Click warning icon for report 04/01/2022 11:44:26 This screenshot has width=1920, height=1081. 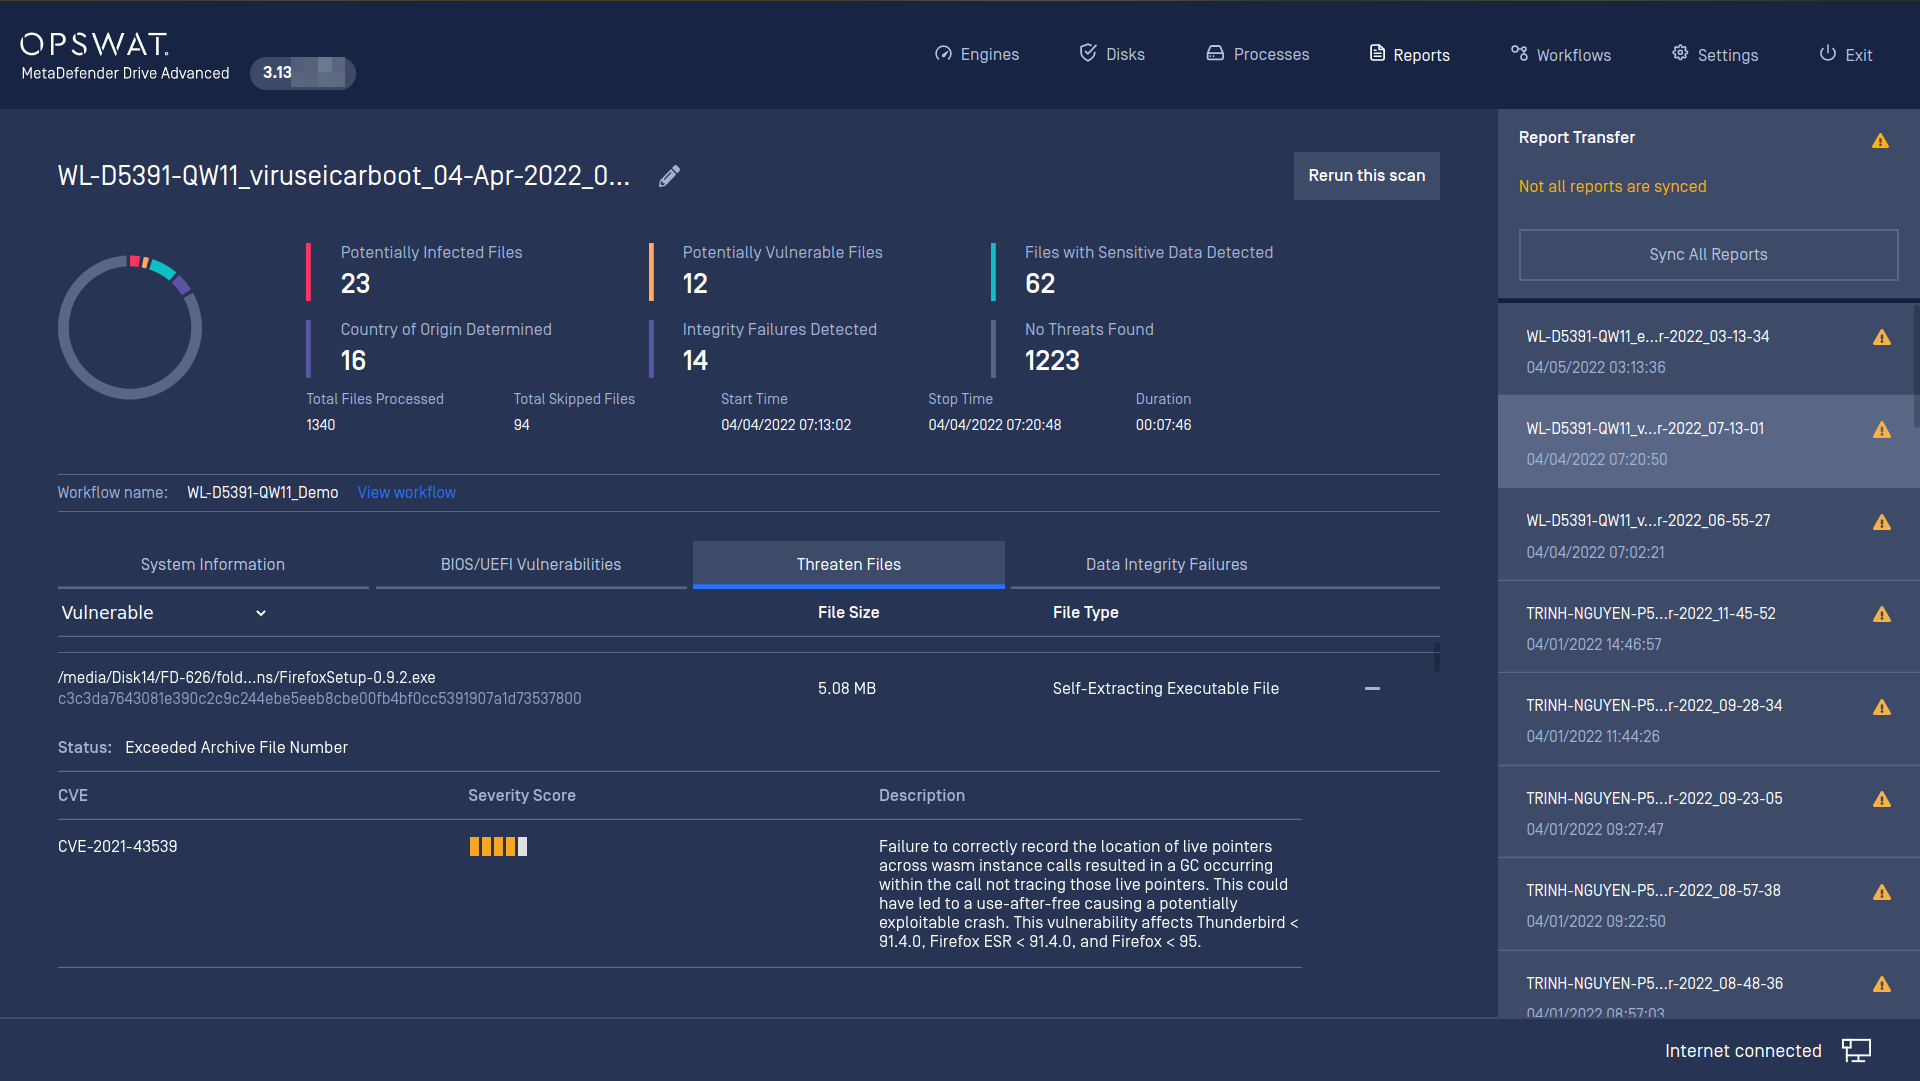[x=1882, y=708]
